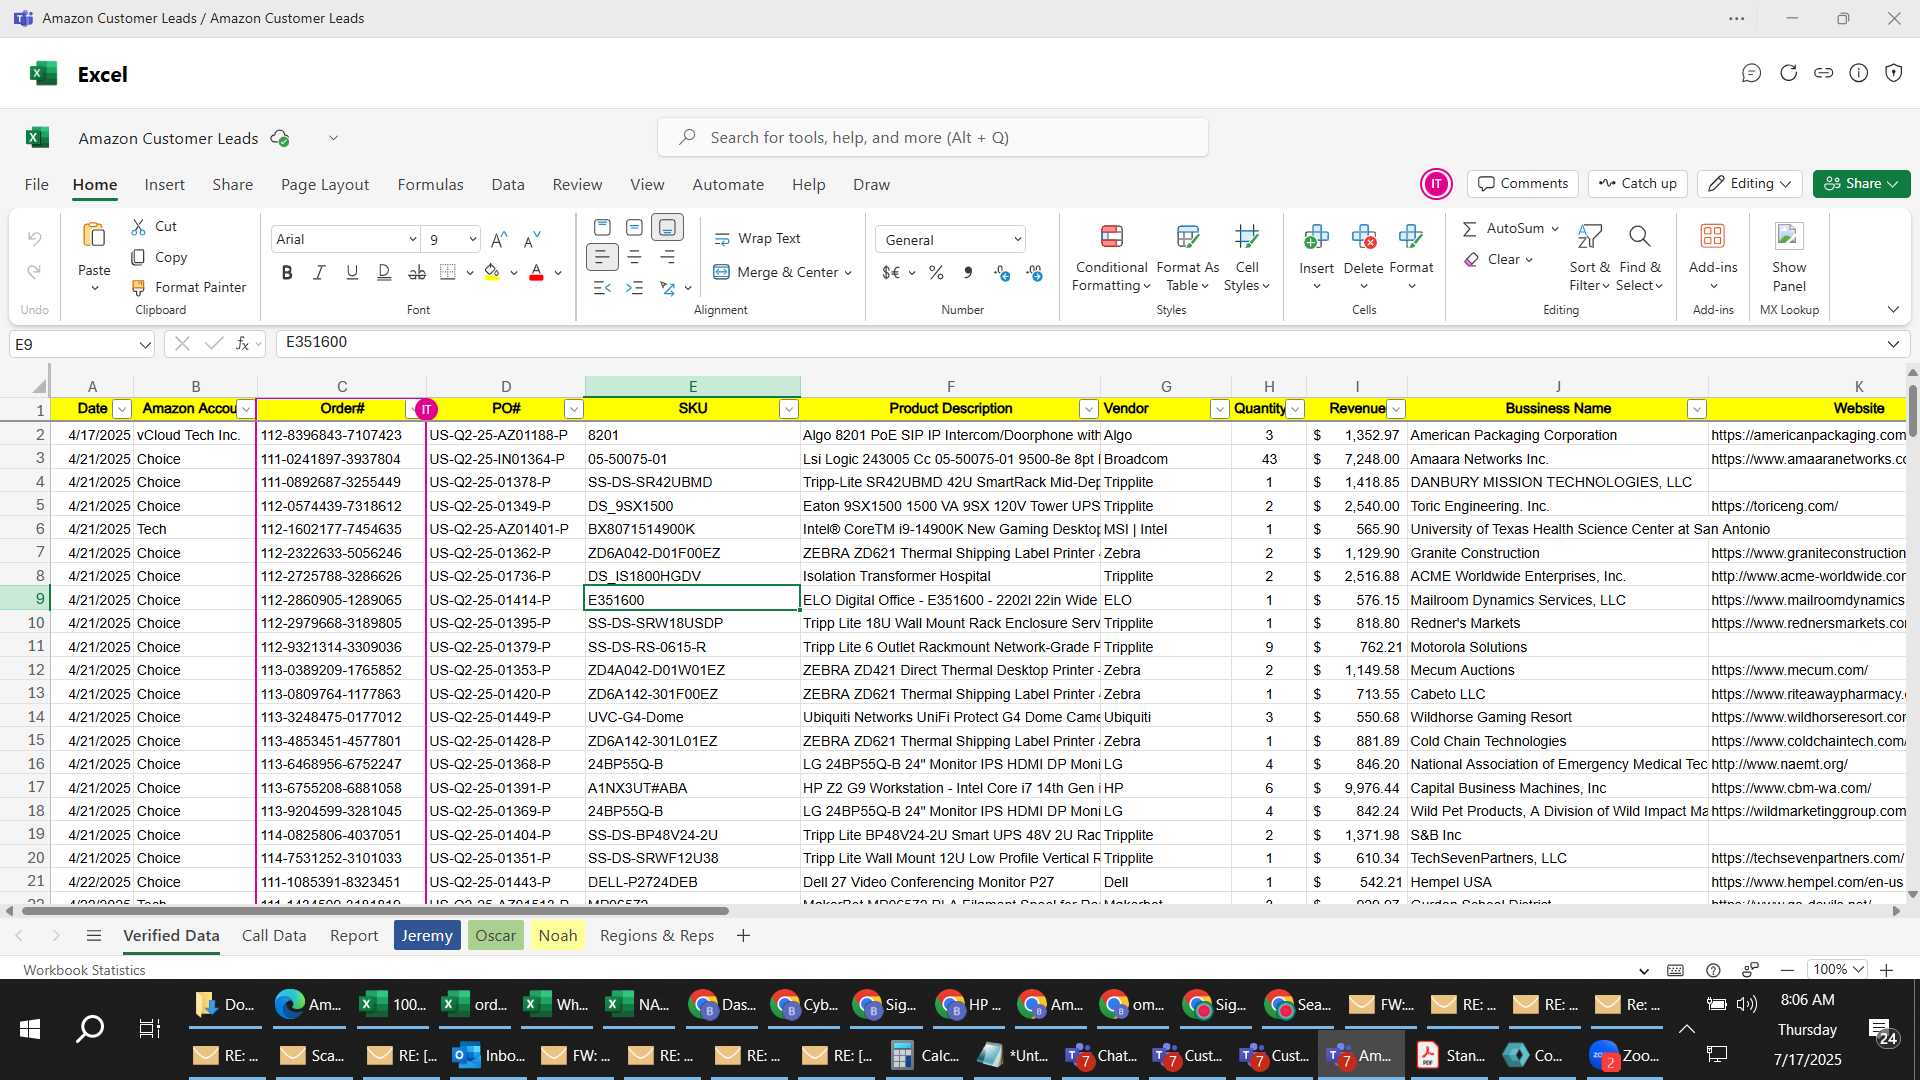Open the Add-ins gallery
This screenshot has width=1920, height=1080.
tap(1713, 257)
